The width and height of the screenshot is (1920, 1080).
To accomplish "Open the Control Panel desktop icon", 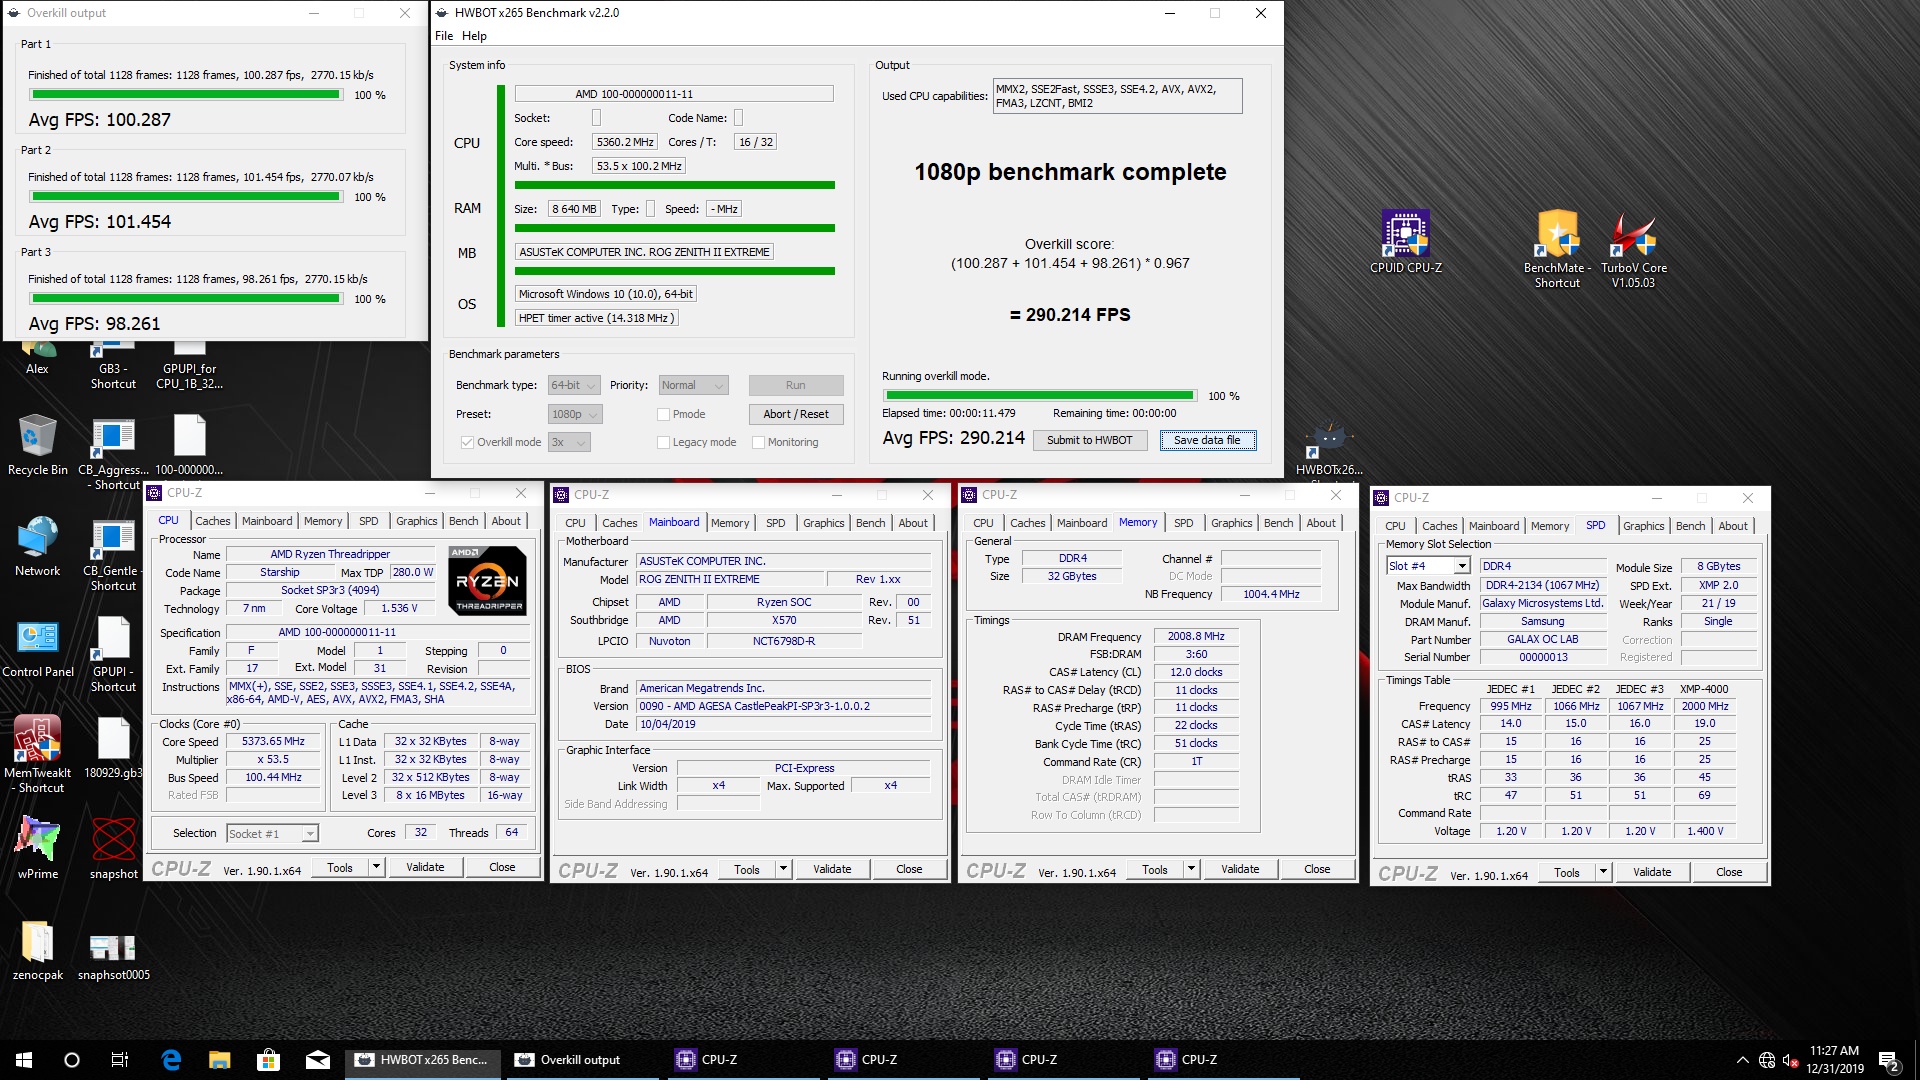I will [x=38, y=647].
